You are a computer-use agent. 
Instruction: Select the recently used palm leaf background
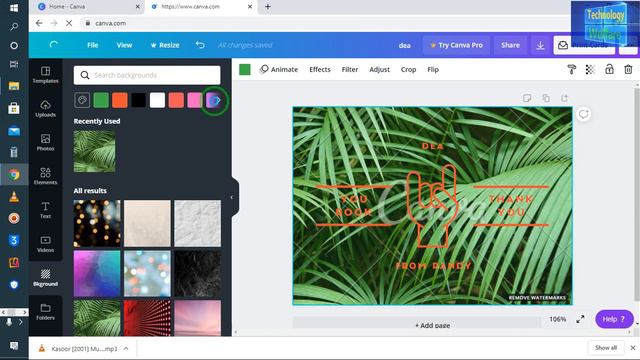tap(94, 151)
